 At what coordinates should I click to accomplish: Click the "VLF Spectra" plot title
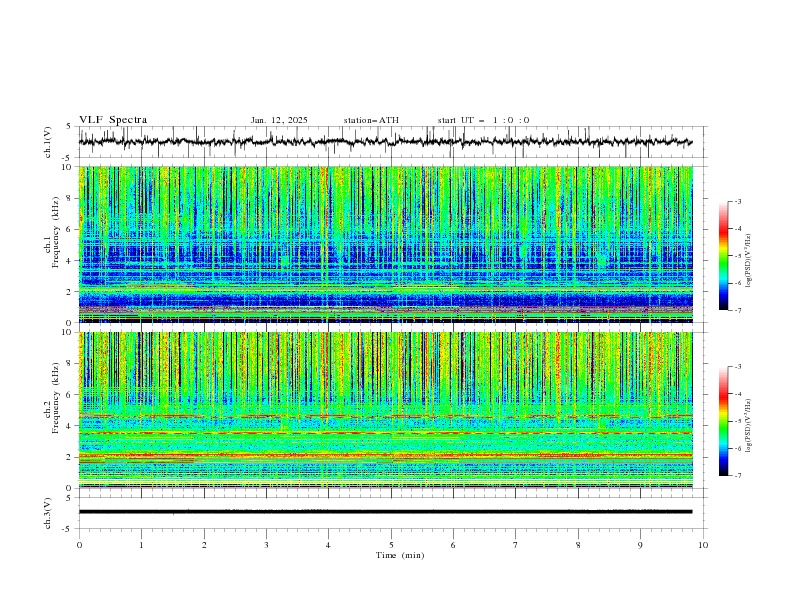[113, 120]
